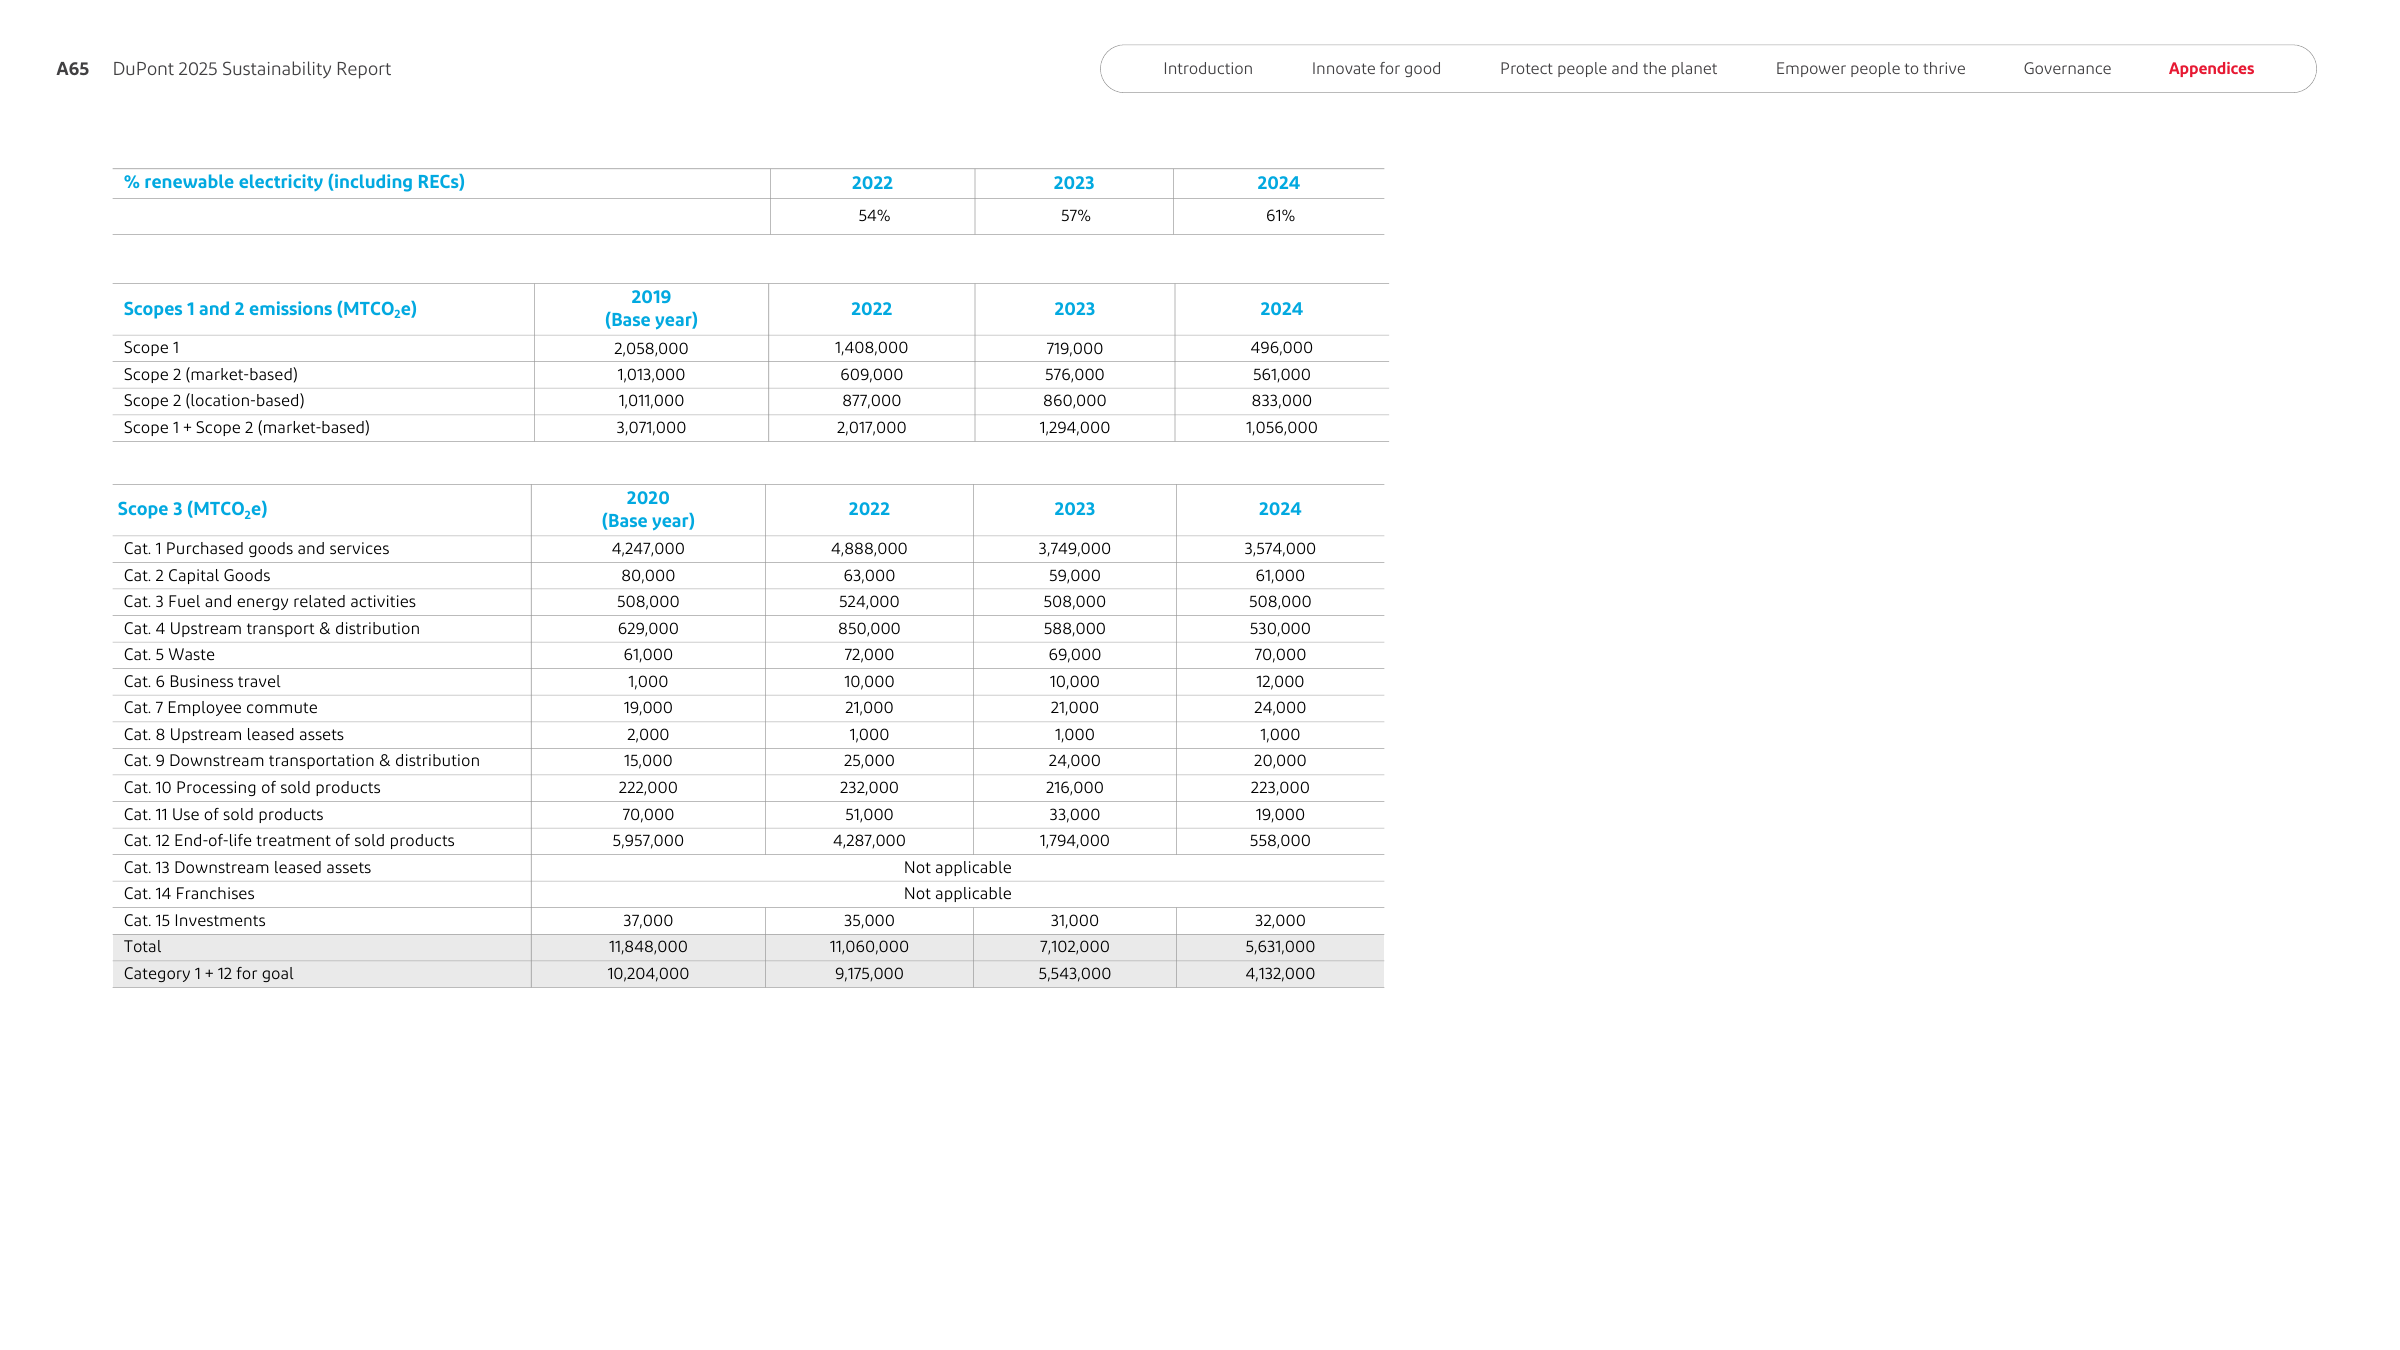Click the DuPont 2025 Sustainability Report title
The width and height of the screenshot is (2400, 1350).
click(251, 69)
